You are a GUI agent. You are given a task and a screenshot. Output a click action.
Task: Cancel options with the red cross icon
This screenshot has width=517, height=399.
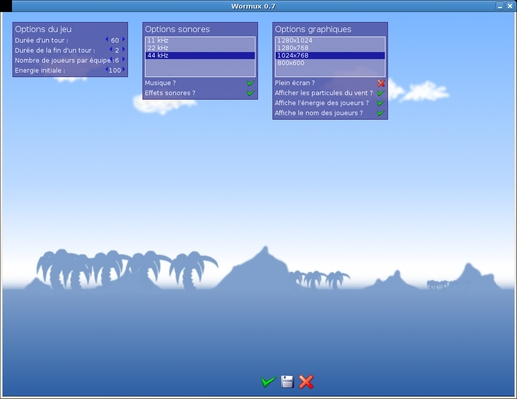[306, 382]
